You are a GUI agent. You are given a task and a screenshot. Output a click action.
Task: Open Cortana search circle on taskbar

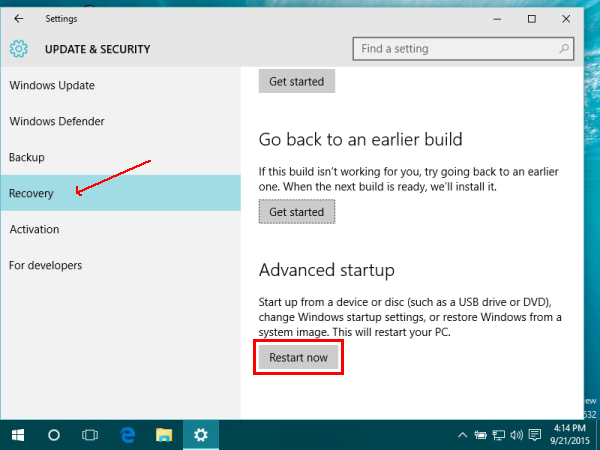(x=54, y=435)
